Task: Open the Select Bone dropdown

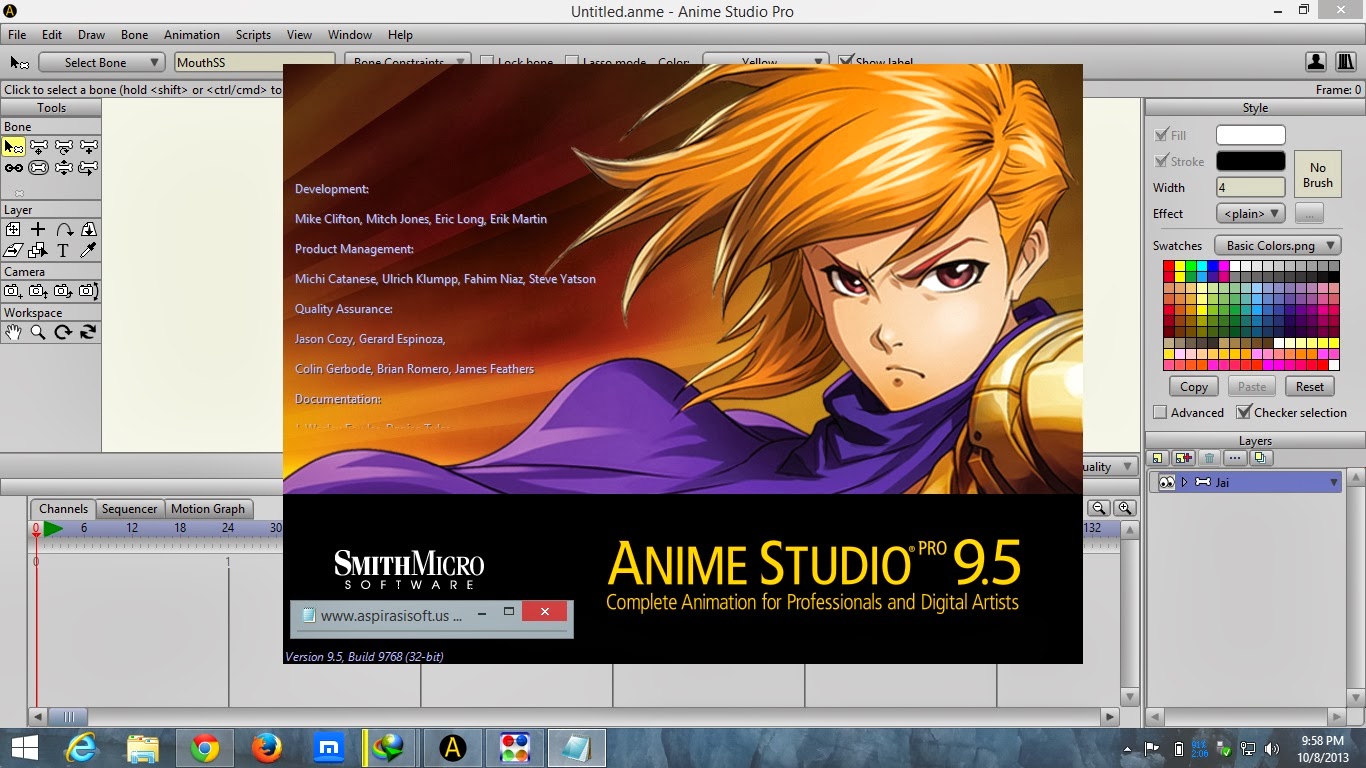Action: coord(102,62)
